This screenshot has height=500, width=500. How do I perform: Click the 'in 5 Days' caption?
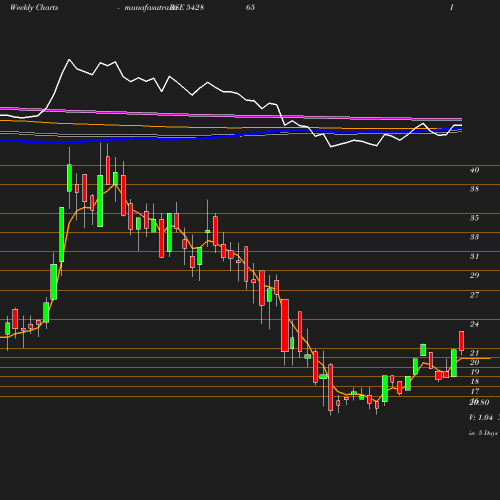click(483, 433)
